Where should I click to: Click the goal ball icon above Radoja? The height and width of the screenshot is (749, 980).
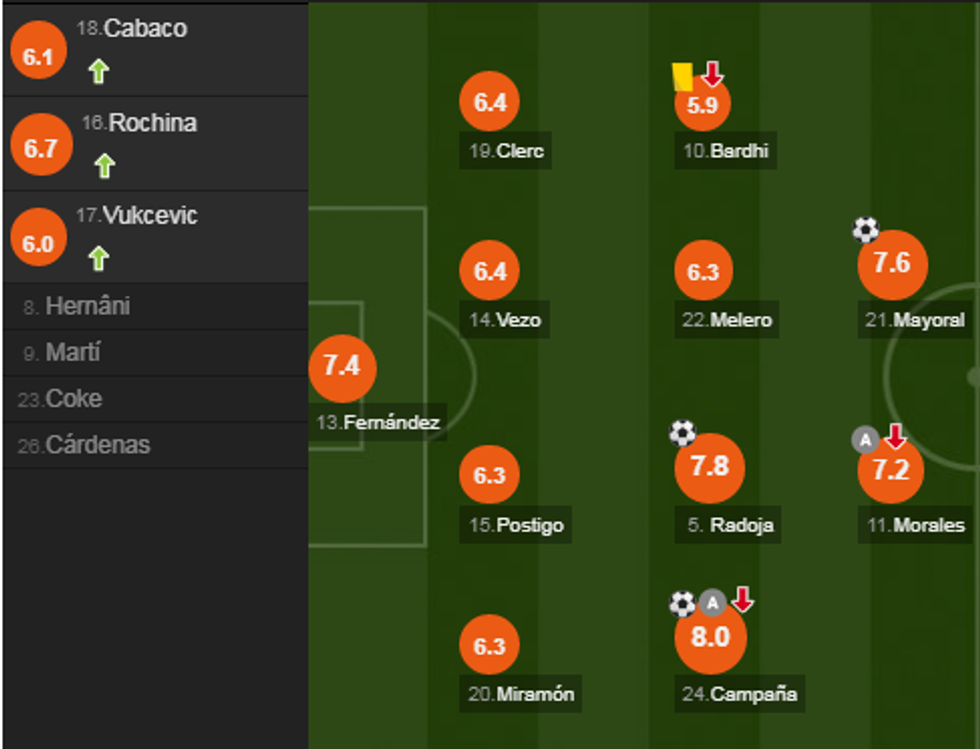coord(682,433)
